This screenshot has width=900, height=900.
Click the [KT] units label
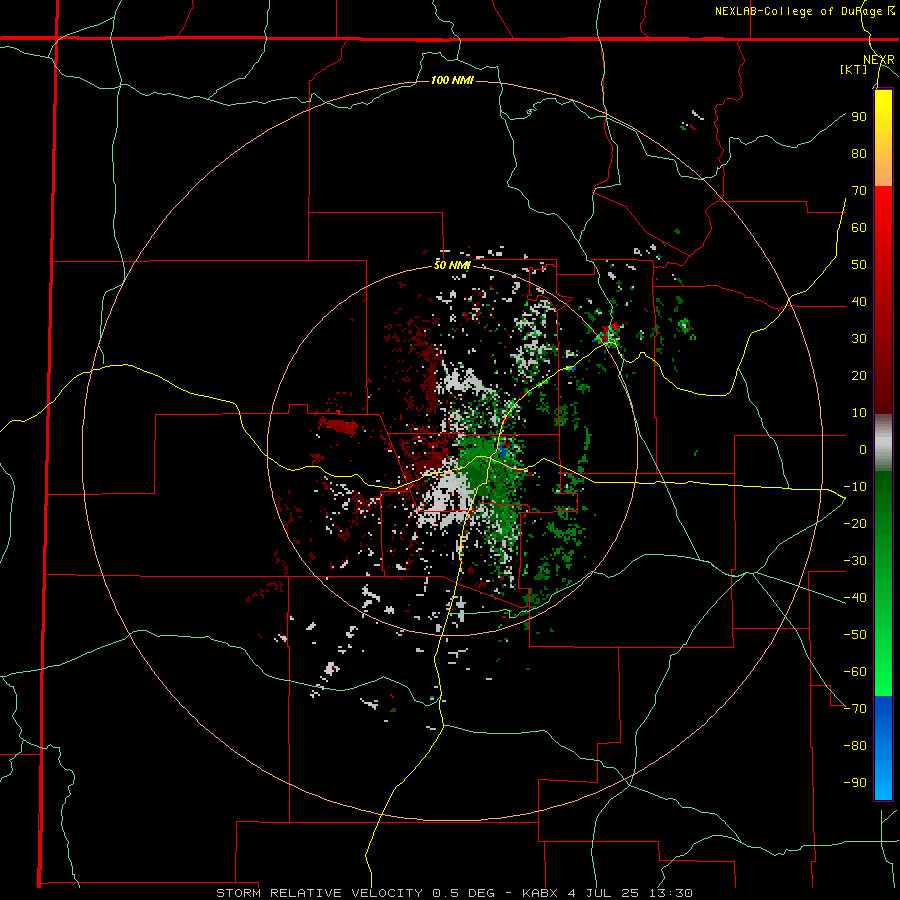click(x=854, y=69)
